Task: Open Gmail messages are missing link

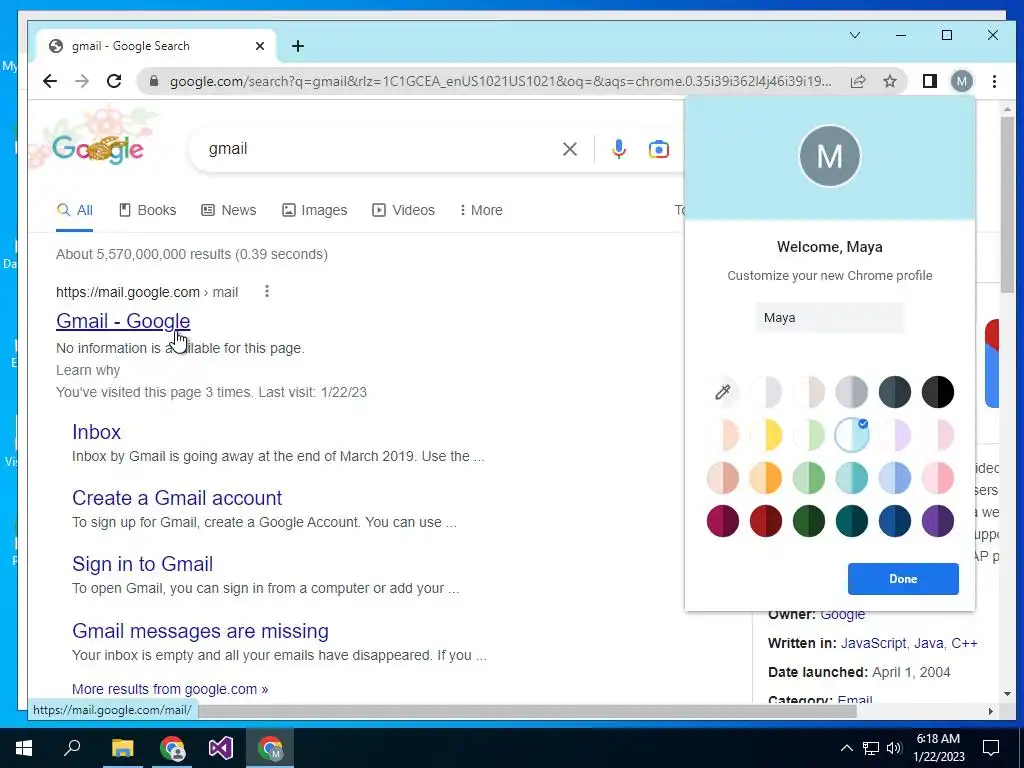Action: coord(200,631)
